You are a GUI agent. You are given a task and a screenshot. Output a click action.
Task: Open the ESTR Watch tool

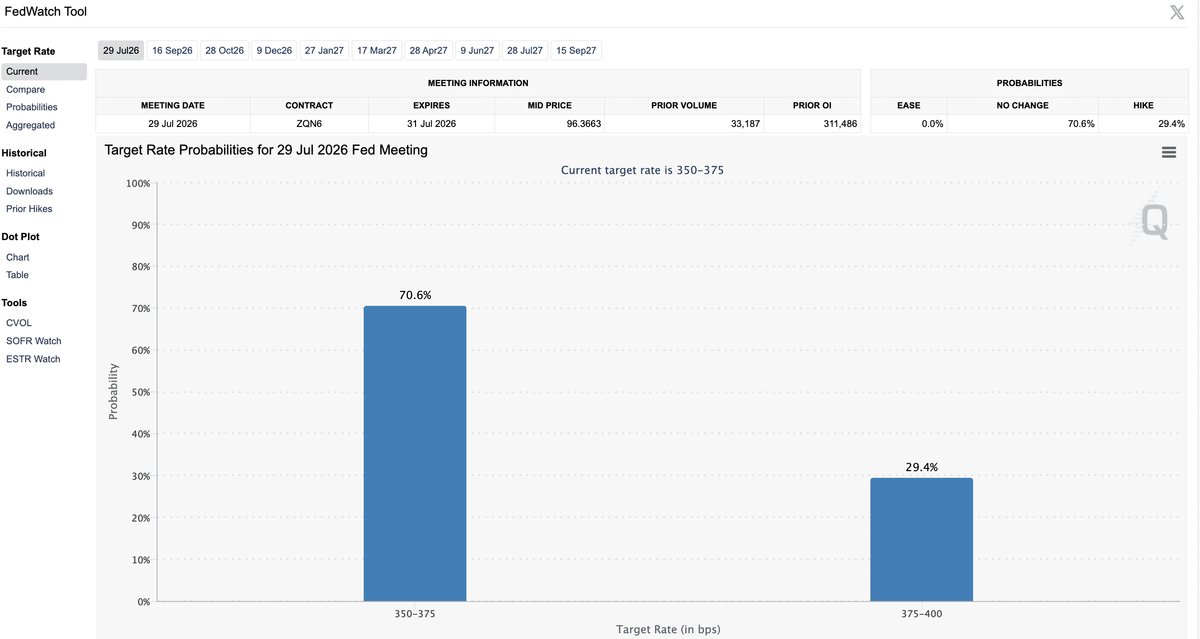click(x=33, y=359)
